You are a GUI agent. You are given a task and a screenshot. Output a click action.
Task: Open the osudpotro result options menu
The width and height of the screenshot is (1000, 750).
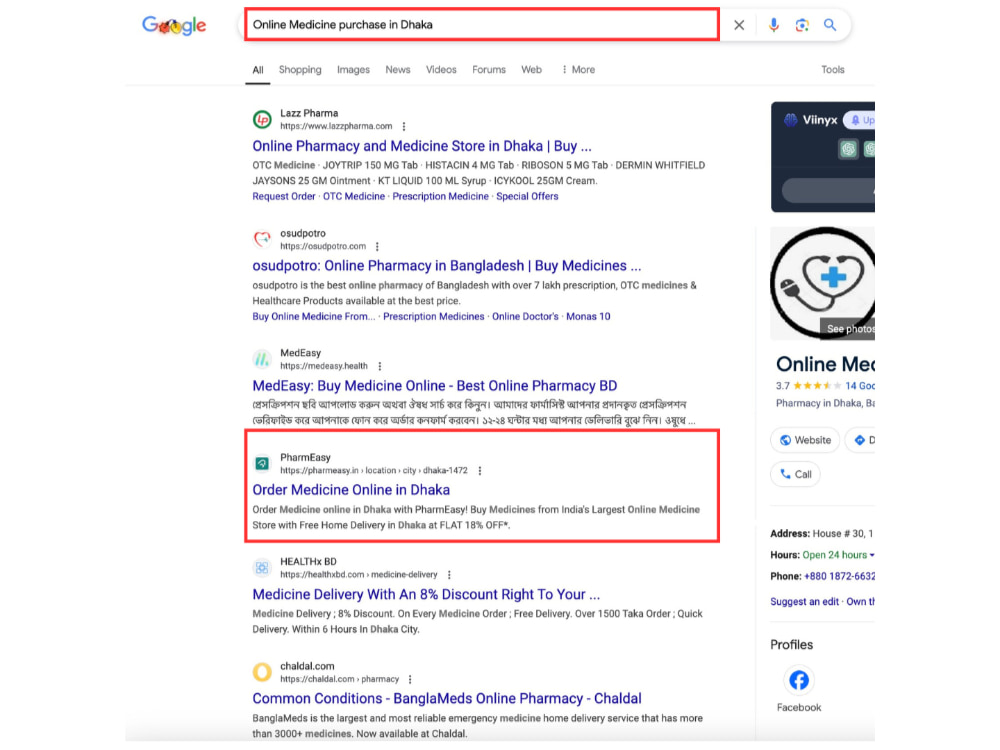point(377,246)
